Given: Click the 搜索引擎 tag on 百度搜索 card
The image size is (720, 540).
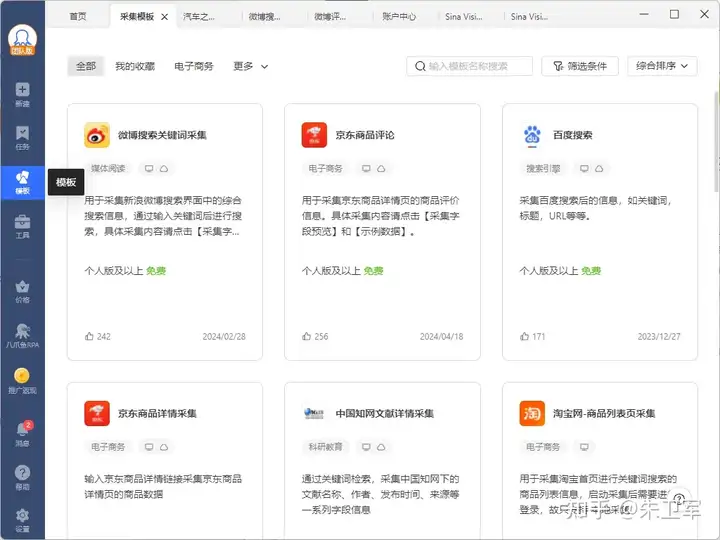Looking at the screenshot, I should pos(543,169).
